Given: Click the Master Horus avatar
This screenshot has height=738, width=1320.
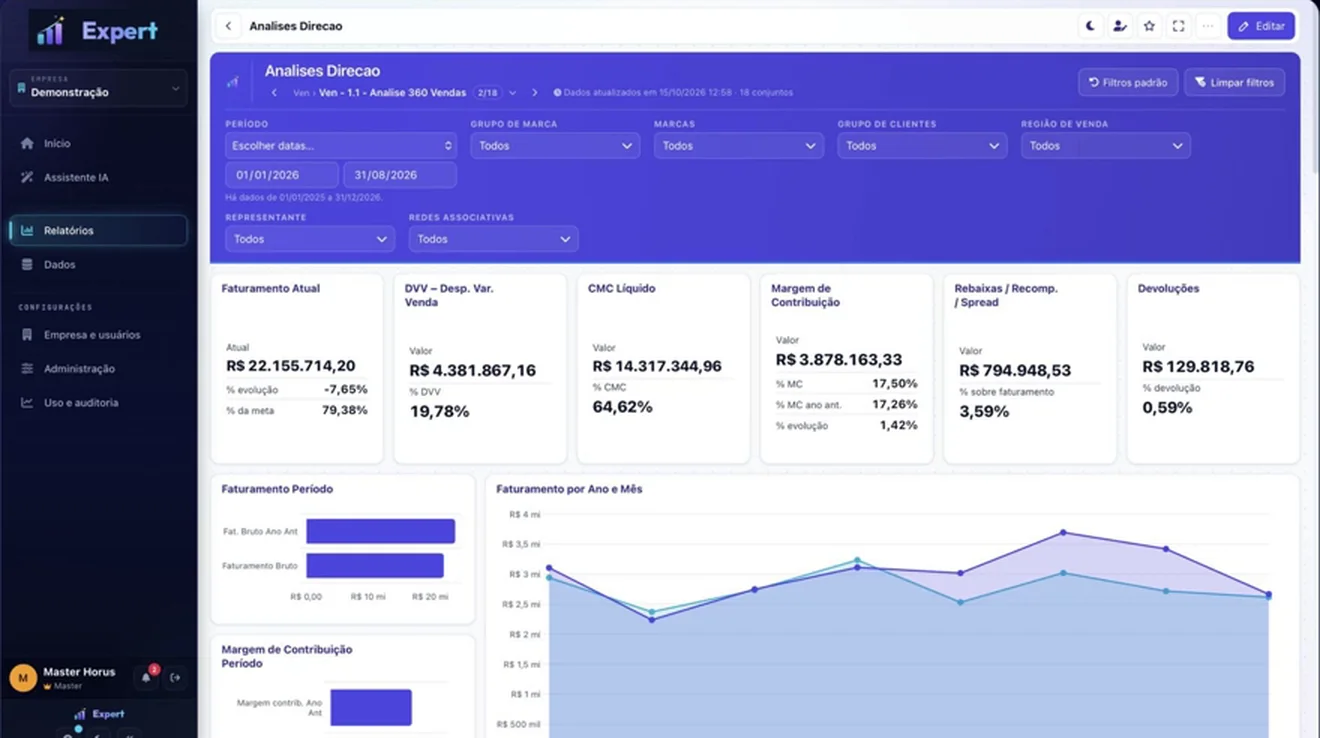Looking at the screenshot, I should click(x=23, y=678).
